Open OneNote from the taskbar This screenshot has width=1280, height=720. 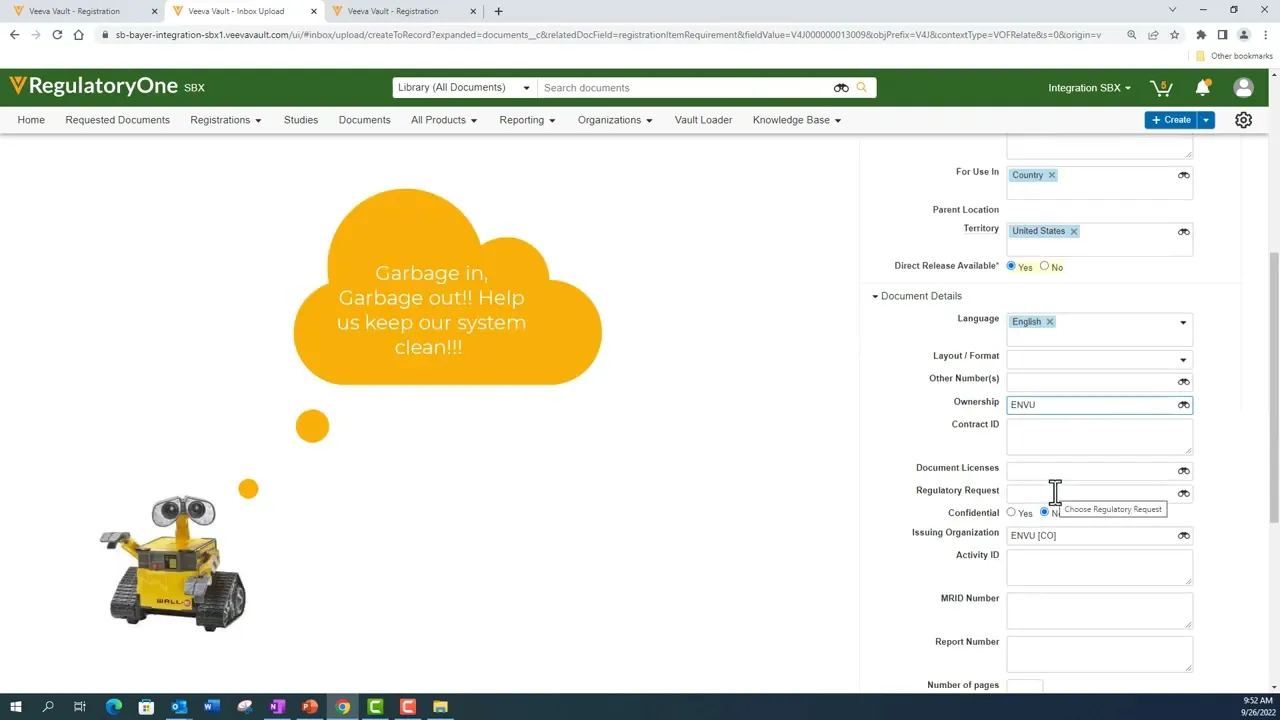[x=277, y=707]
